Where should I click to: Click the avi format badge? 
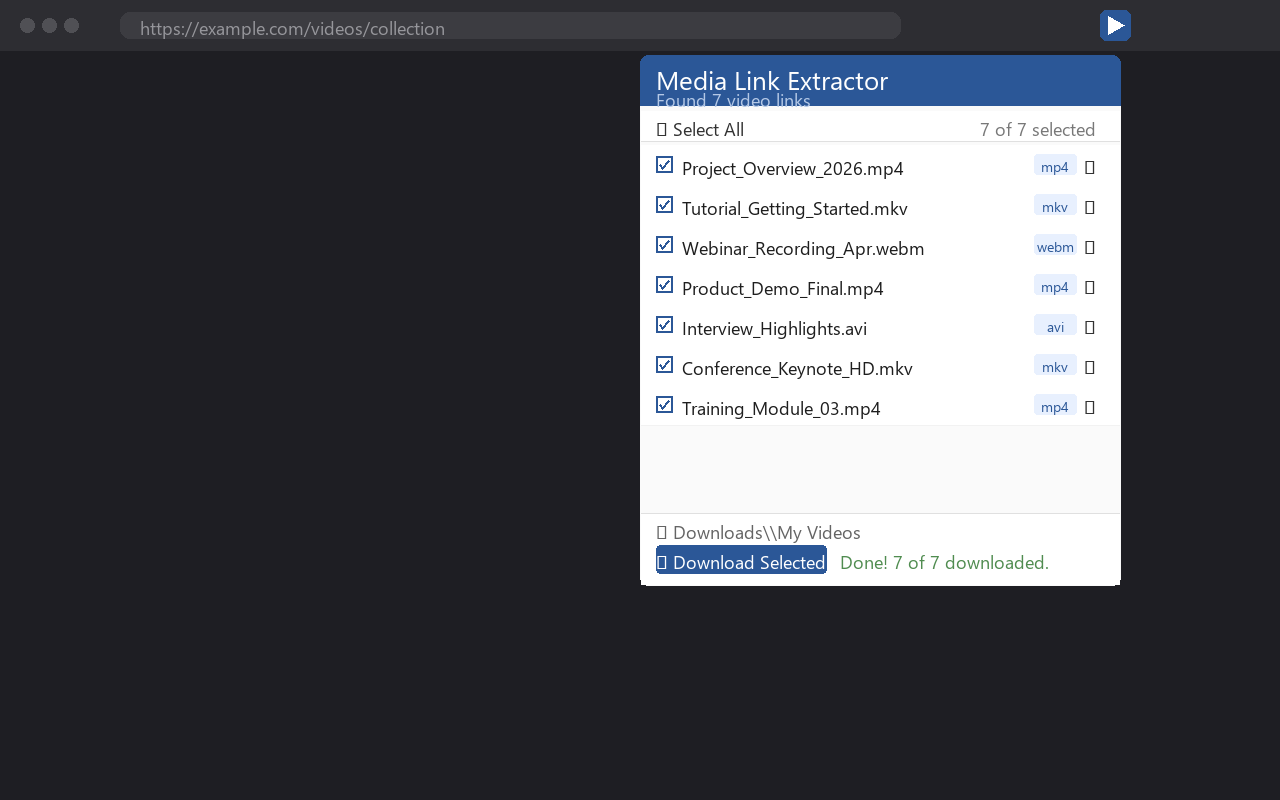tap(1055, 326)
